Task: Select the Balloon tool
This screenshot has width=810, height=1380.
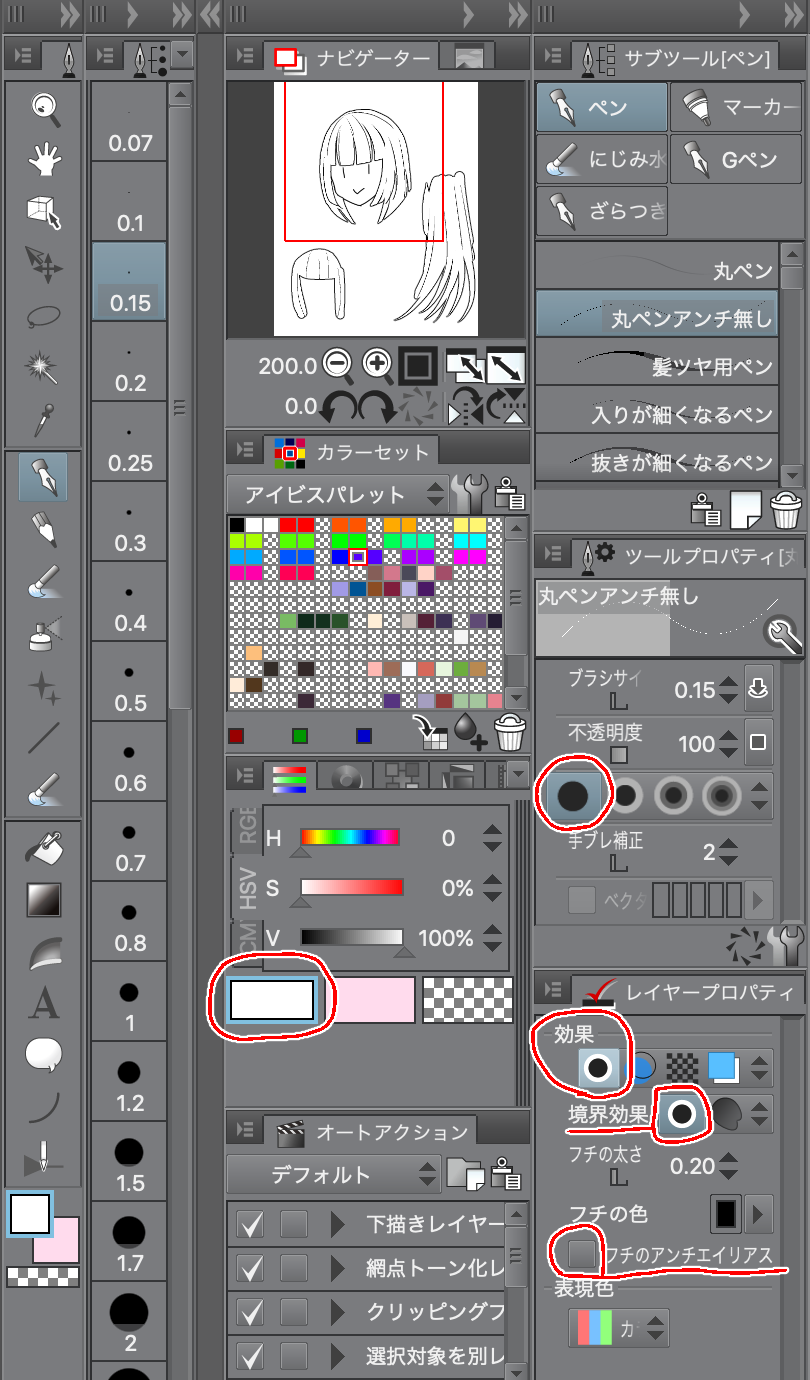Action: pyautogui.click(x=43, y=1055)
